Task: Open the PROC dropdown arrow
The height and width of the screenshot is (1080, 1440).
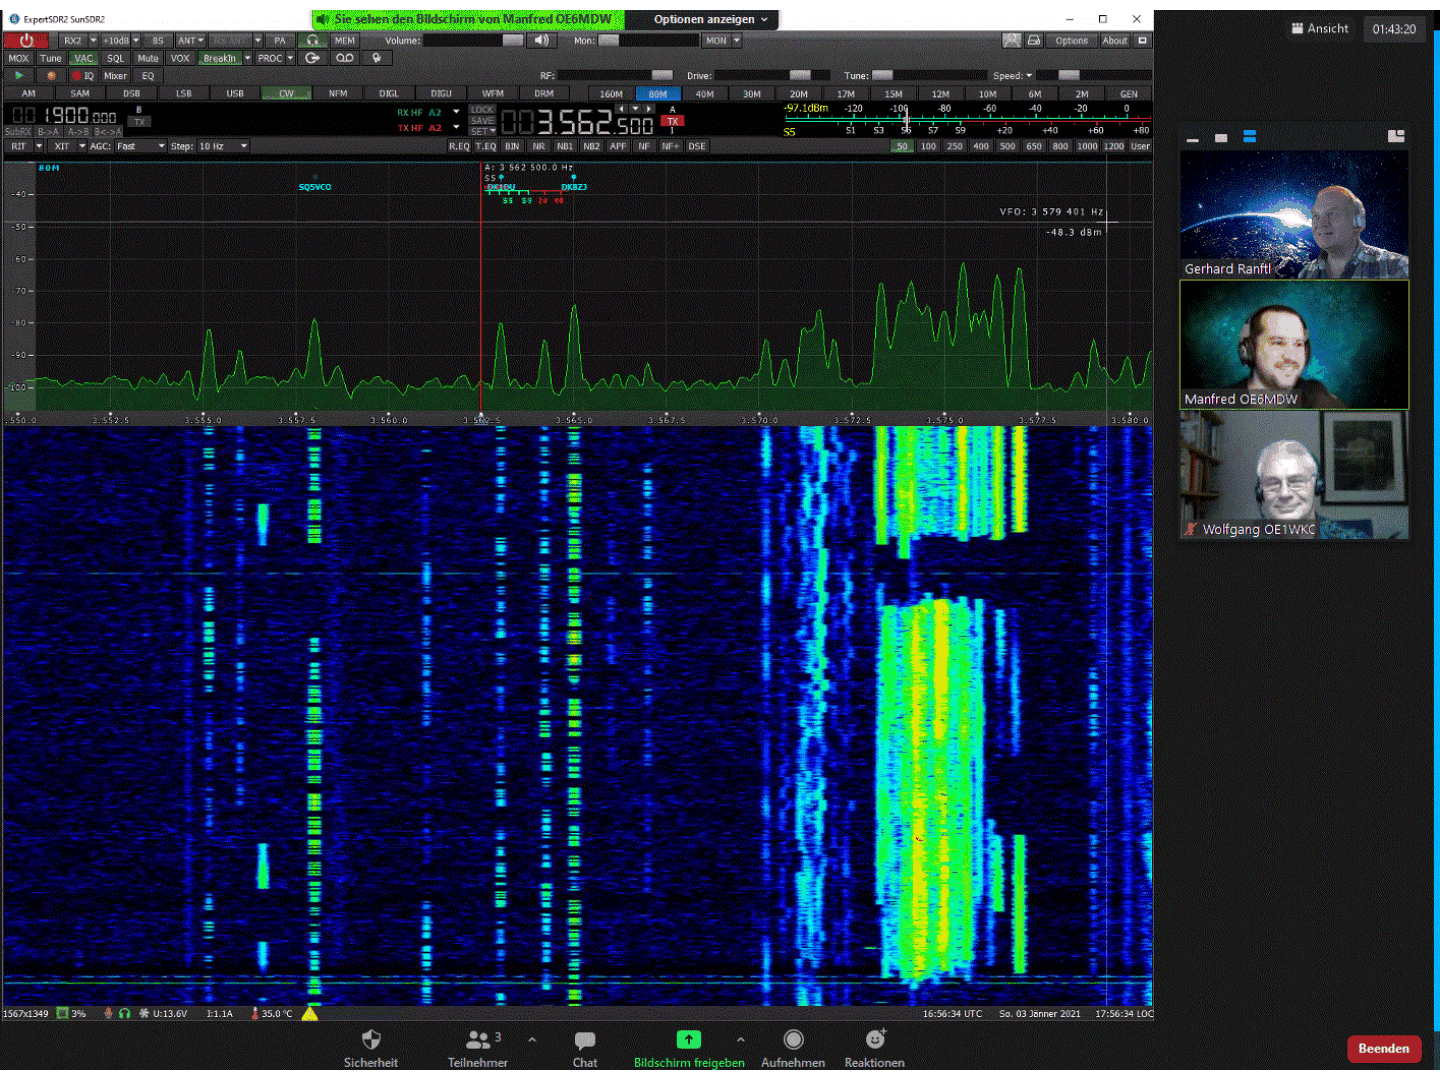Action: pos(290,58)
